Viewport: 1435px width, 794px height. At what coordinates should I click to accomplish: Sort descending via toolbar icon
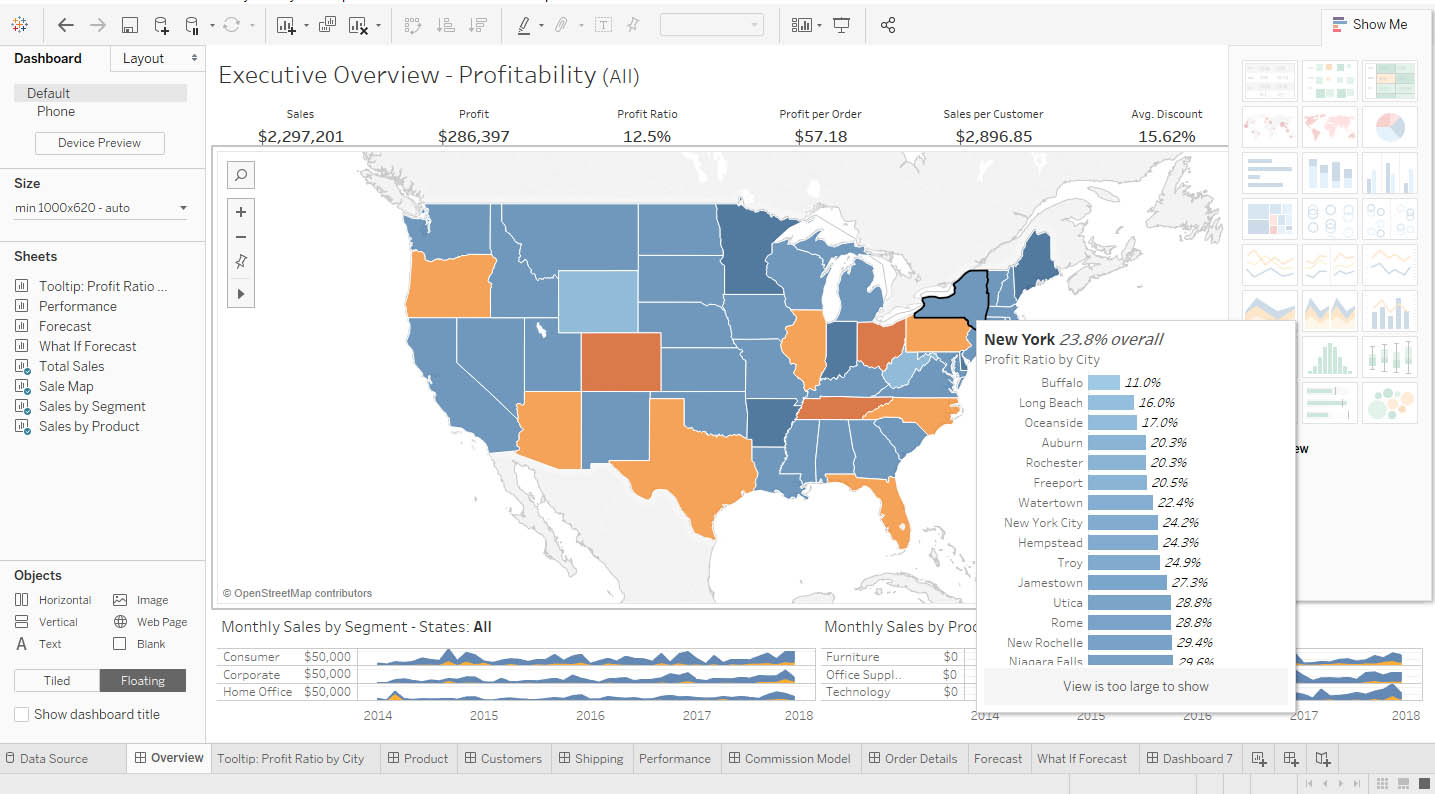click(478, 25)
